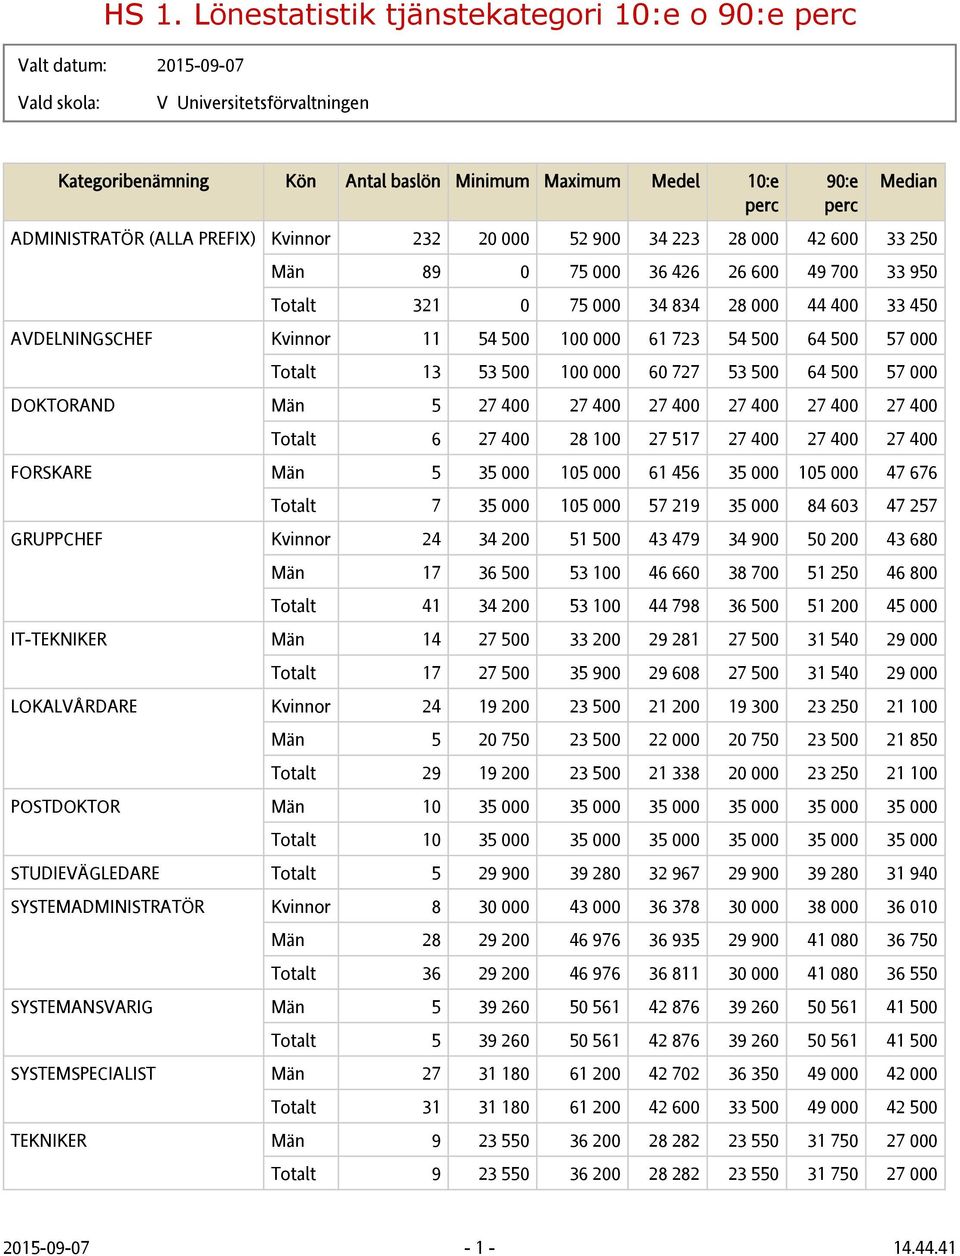Image resolution: width=960 pixels, height=1256 pixels.
Task: Click the 'Valt datum:' label
Action: 62,66
